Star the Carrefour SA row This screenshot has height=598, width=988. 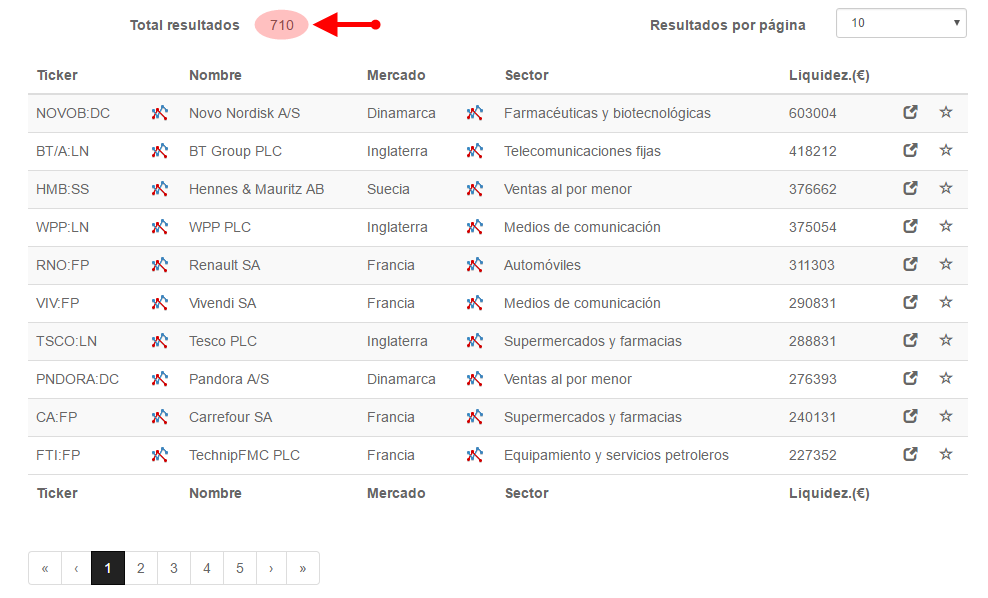[946, 416]
